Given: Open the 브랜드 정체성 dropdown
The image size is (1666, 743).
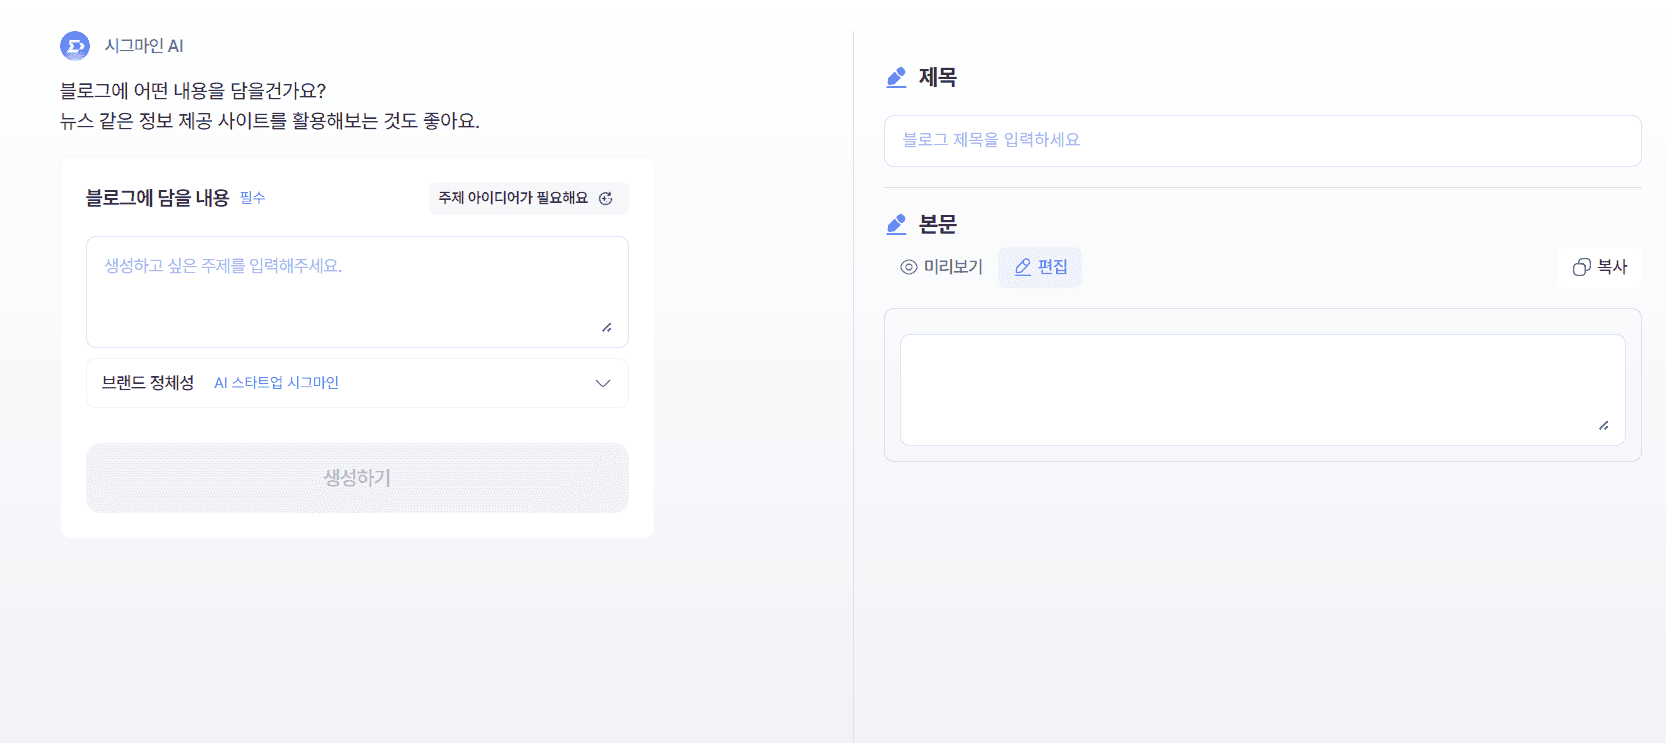Looking at the screenshot, I should tap(357, 382).
